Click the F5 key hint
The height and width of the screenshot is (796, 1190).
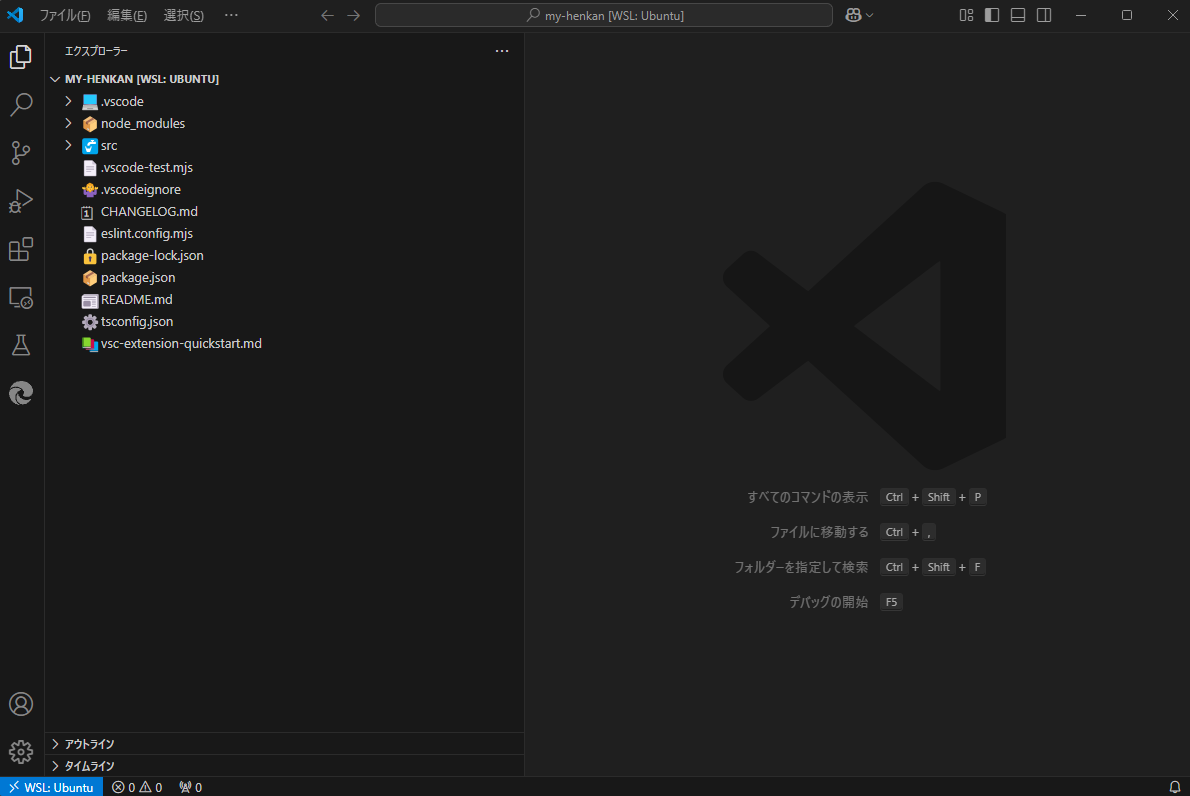click(891, 602)
